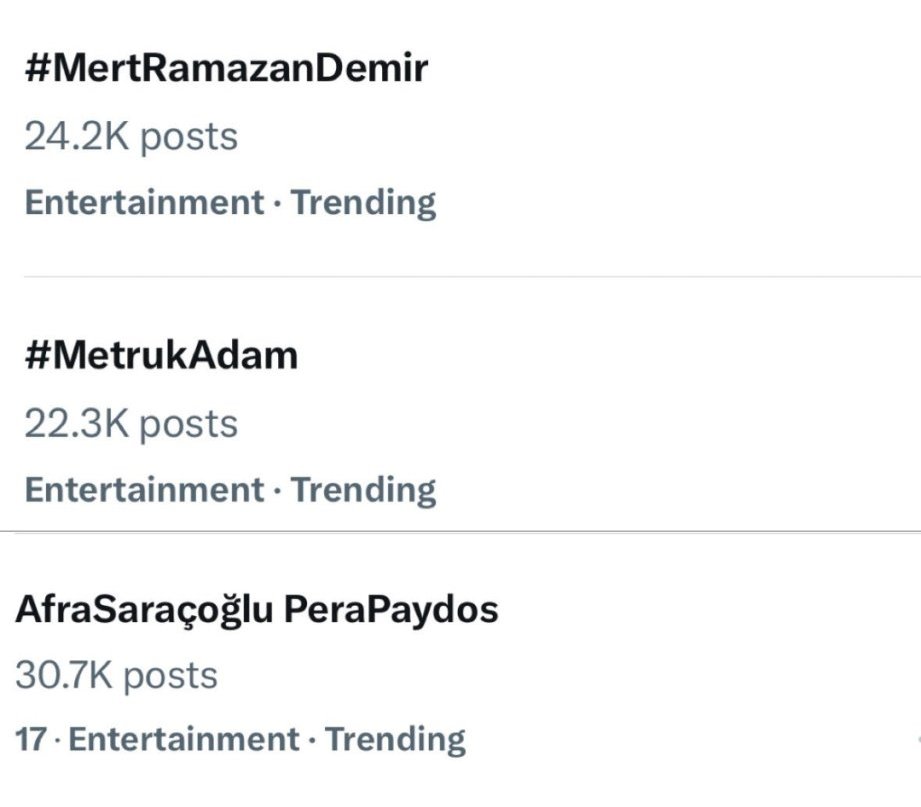Open the #MetrukAdam trending hashtag
Screen dimensions: 921x807
coord(161,355)
